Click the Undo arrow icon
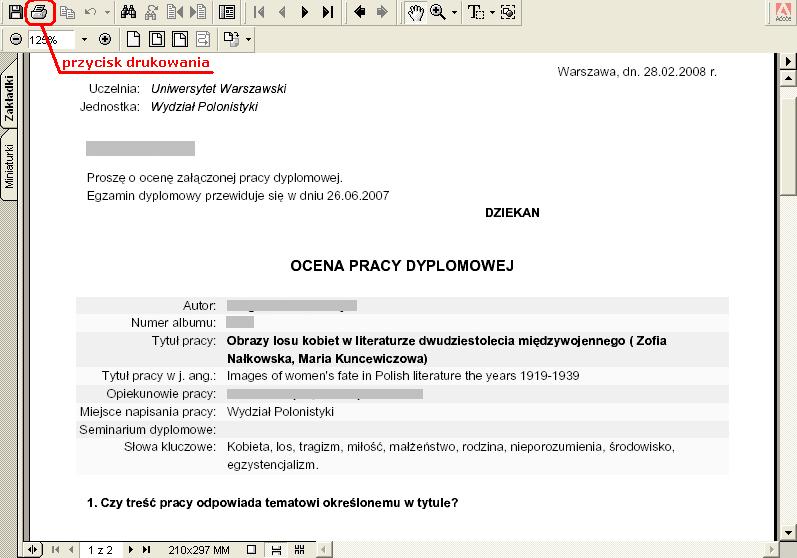 (90, 12)
